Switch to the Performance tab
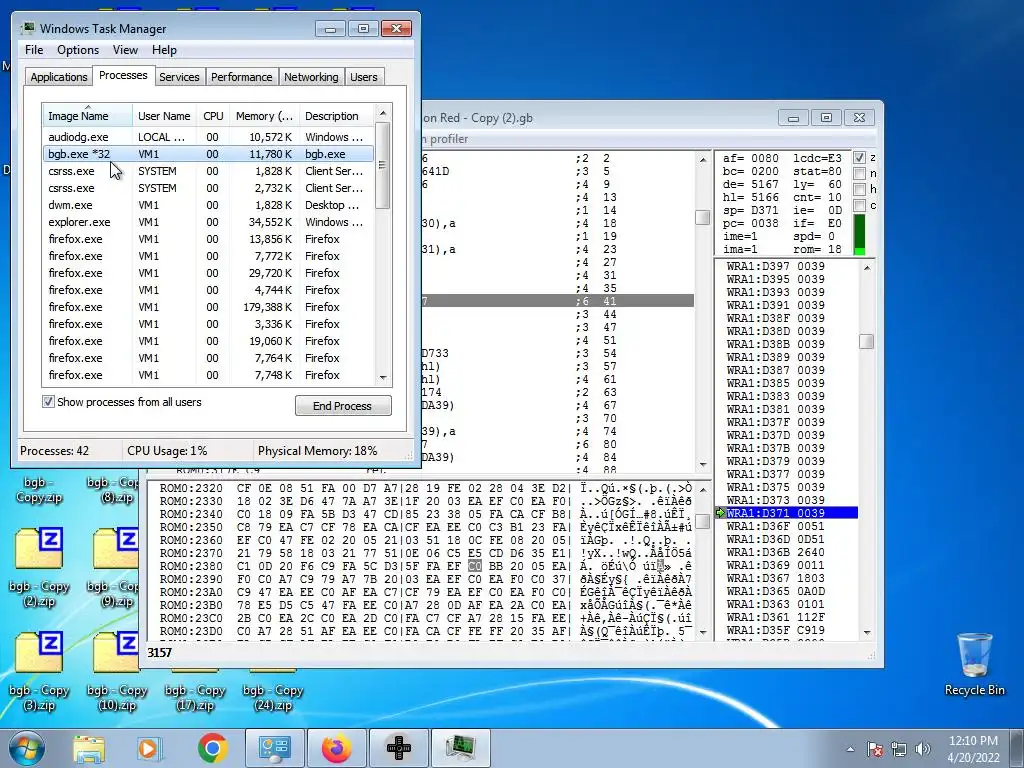This screenshot has width=1024, height=768. 242,77
